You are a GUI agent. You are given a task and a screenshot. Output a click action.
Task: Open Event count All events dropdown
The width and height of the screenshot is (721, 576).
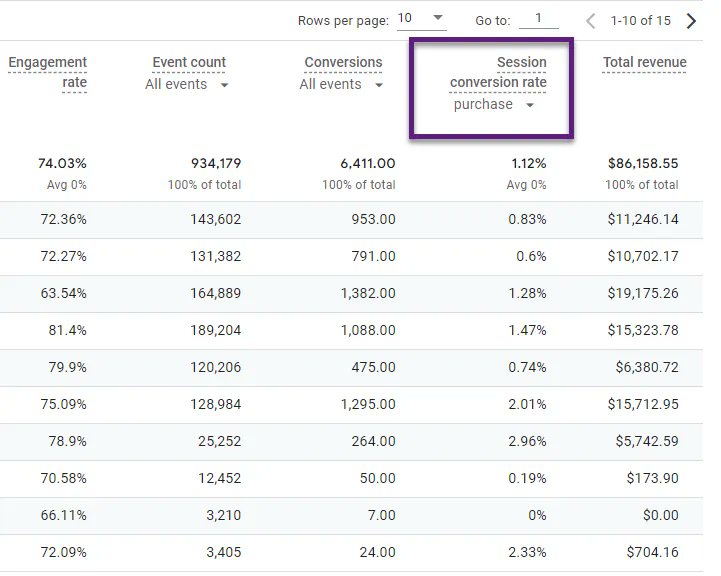pyautogui.click(x=186, y=85)
